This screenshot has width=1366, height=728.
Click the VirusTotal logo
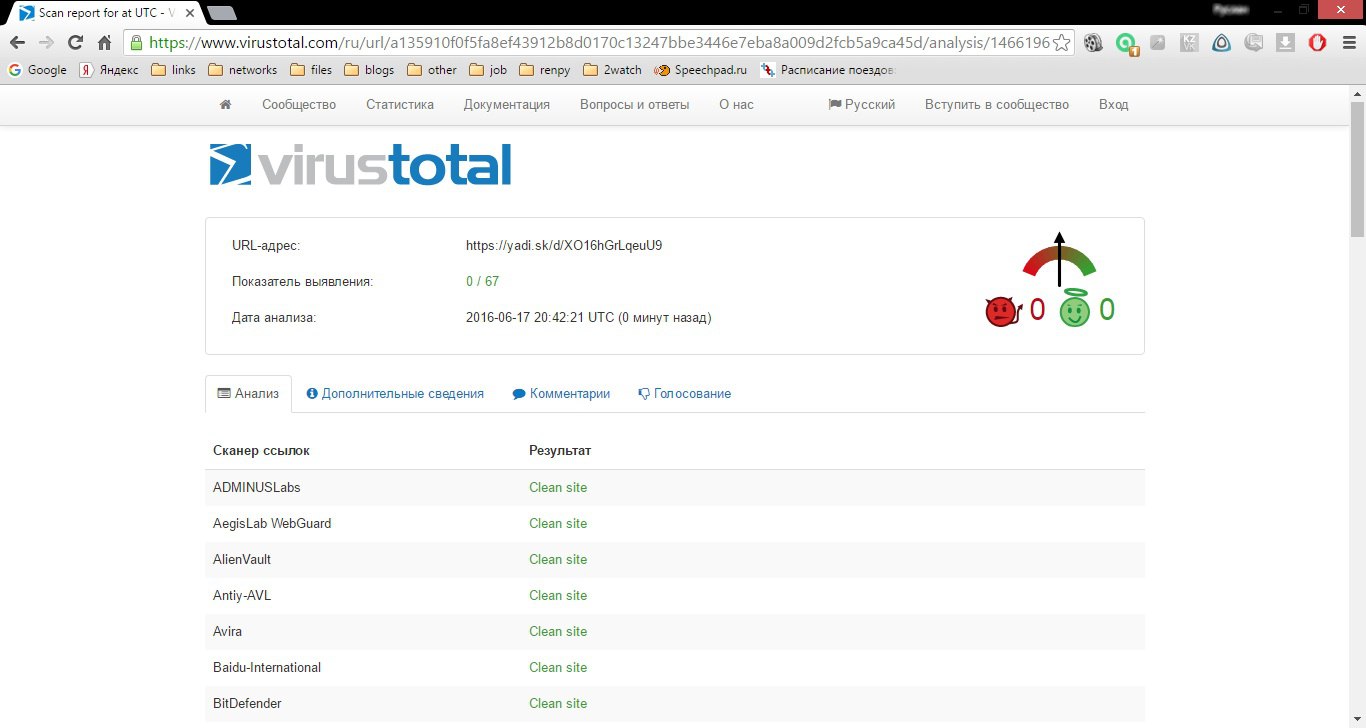coord(360,165)
